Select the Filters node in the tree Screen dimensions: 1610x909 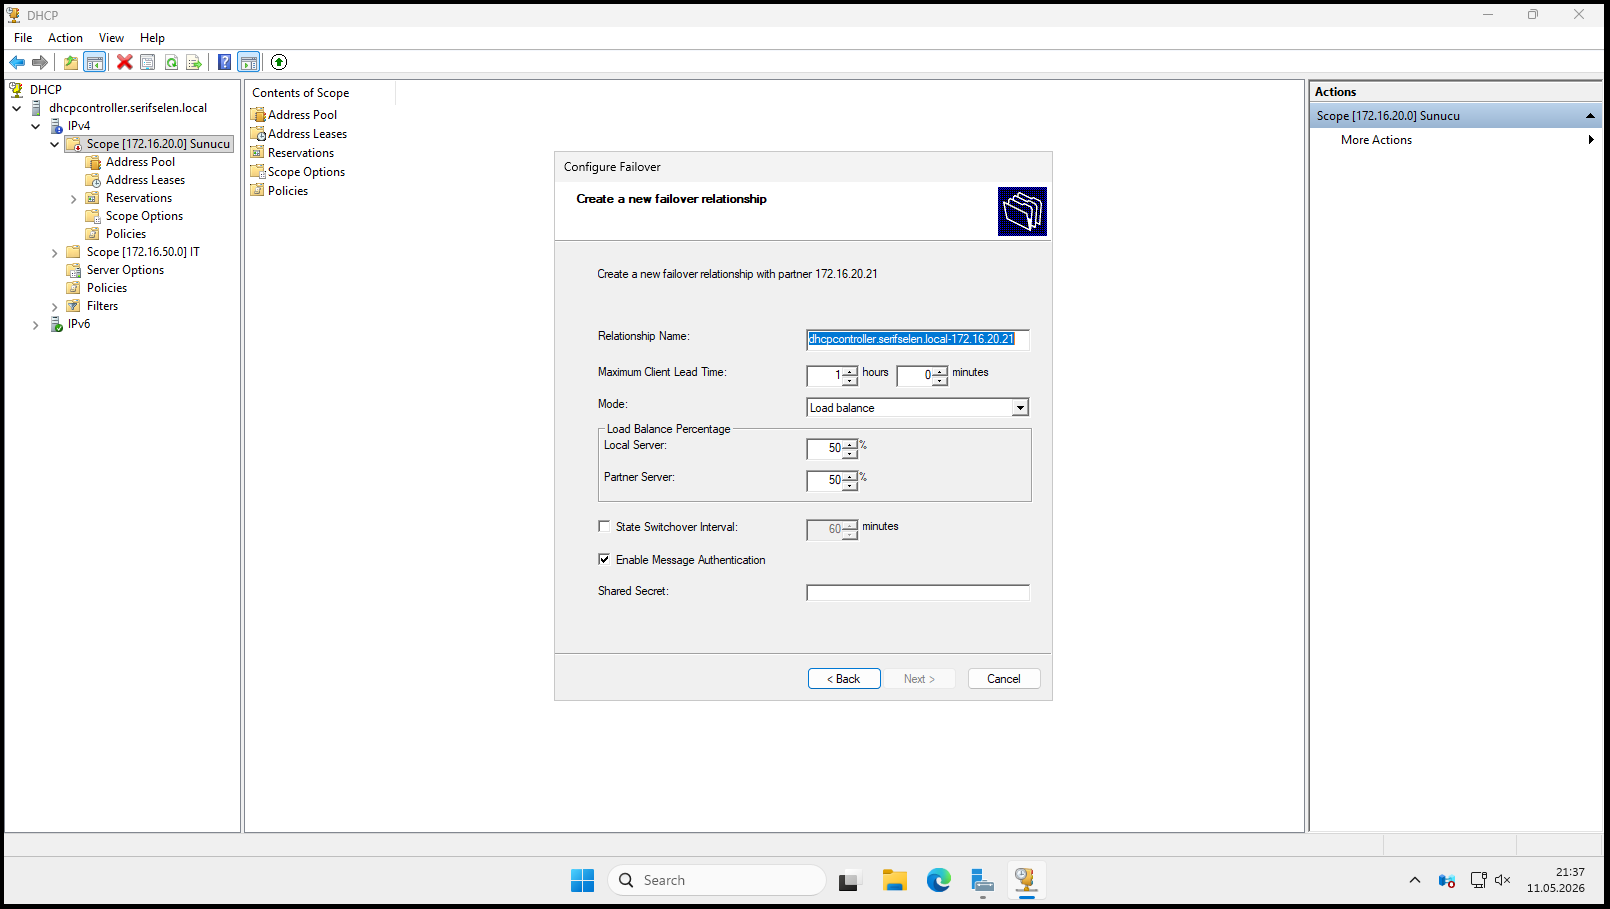[x=102, y=306]
